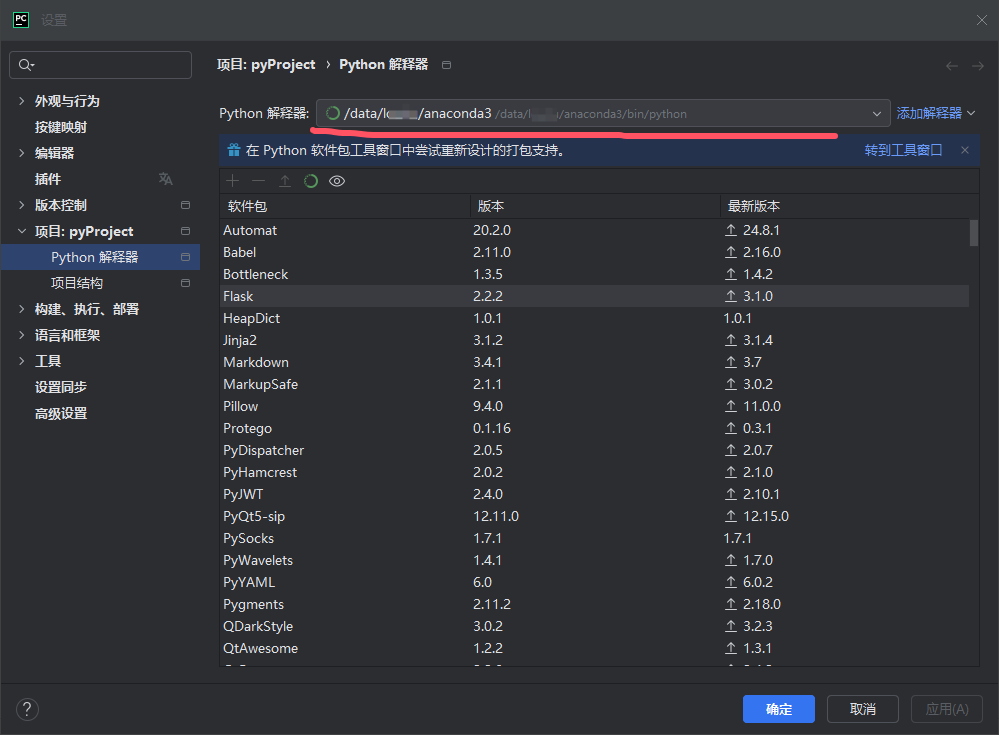
Task: Expand the 外观与行为 section
Action: 22,101
